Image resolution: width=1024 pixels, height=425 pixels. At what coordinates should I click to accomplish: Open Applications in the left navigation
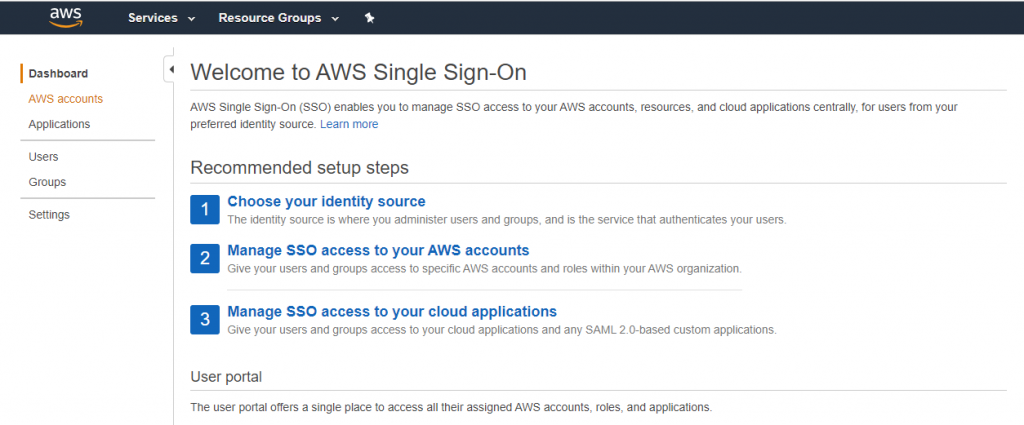[x=59, y=124]
